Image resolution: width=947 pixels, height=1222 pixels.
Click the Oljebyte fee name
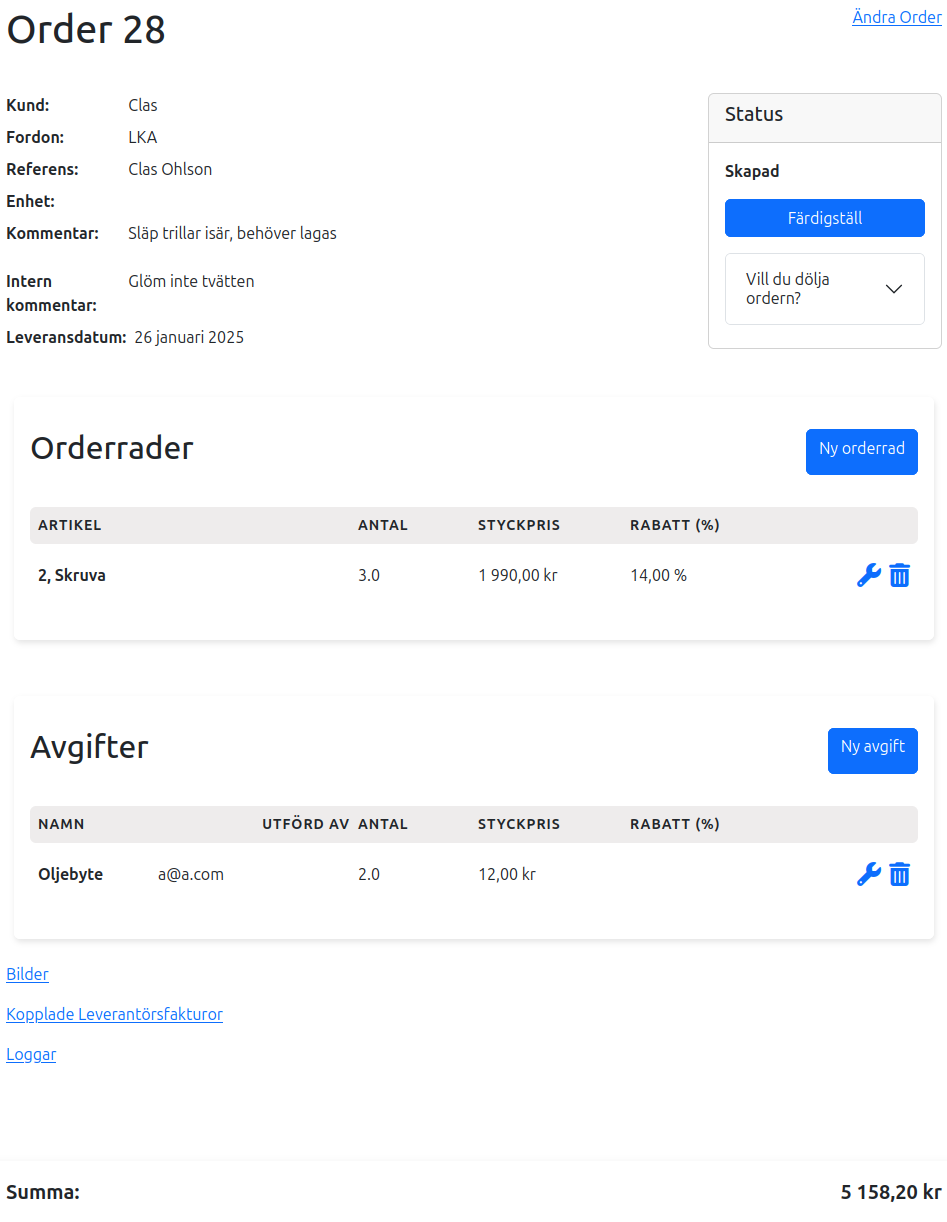(70, 874)
